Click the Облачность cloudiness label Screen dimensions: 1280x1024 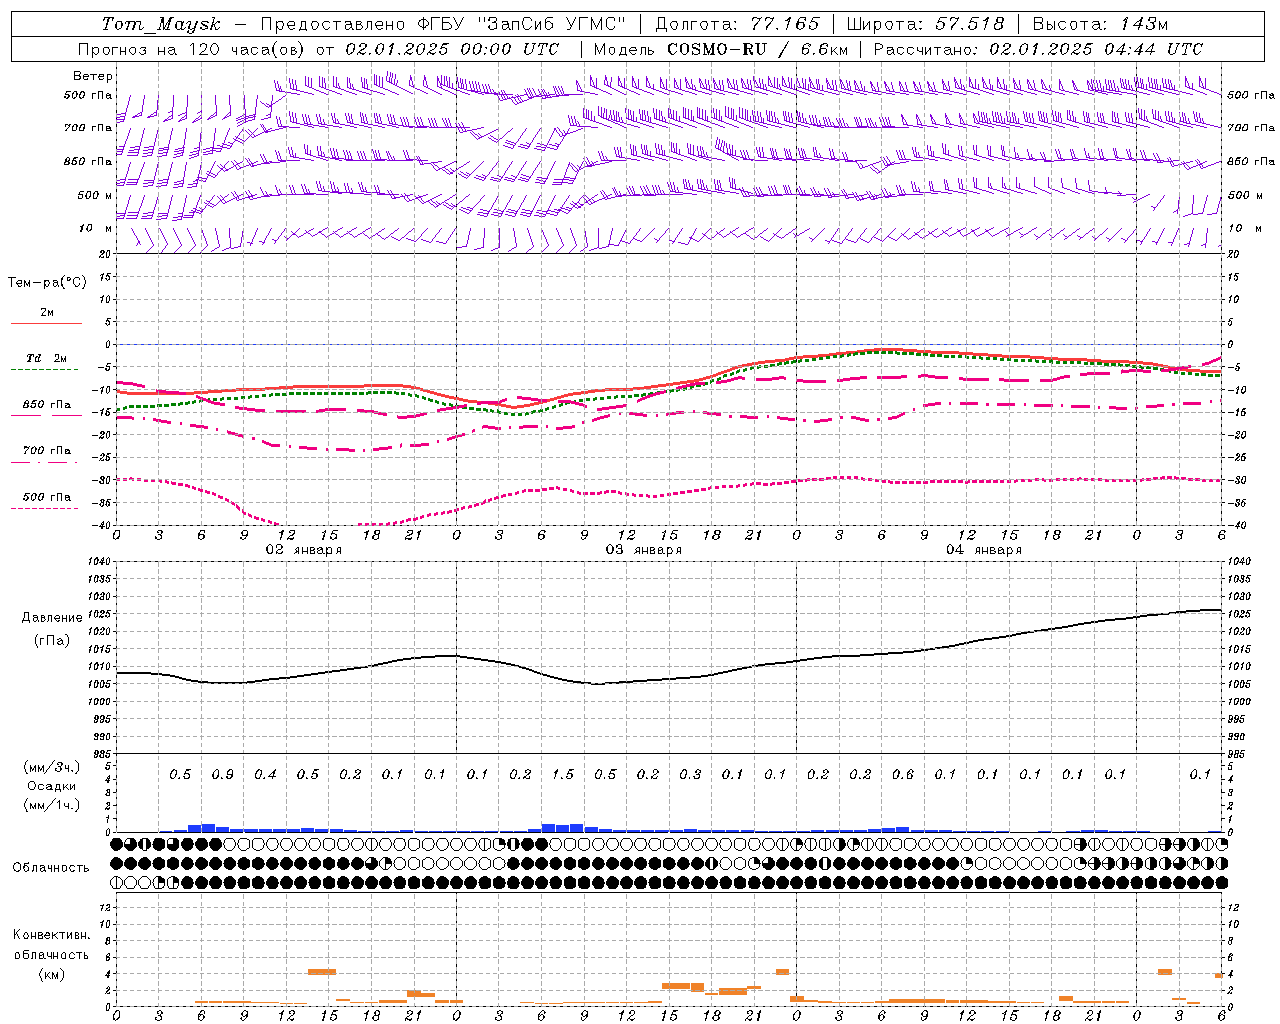coord(51,868)
